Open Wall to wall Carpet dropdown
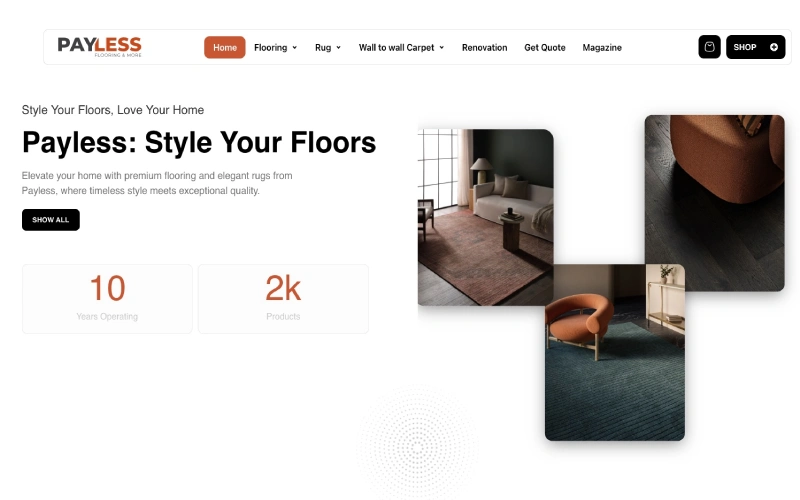Viewport: 800px width, 500px height. coord(402,47)
